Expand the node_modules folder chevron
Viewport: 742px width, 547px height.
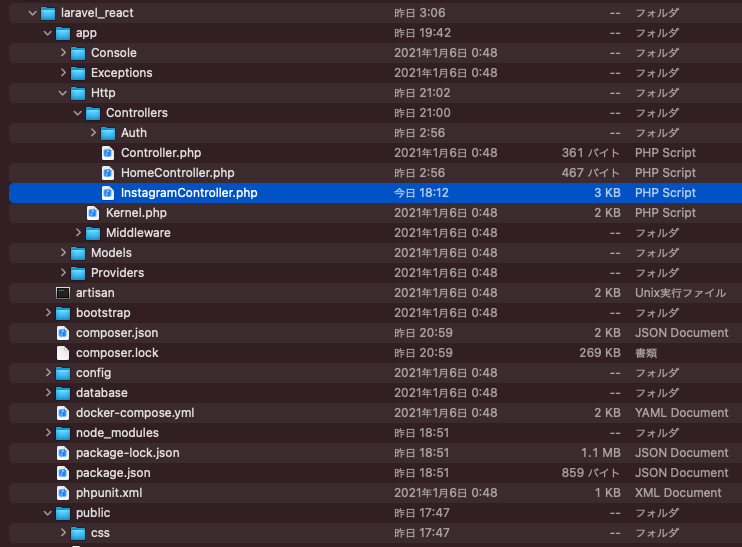point(48,432)
